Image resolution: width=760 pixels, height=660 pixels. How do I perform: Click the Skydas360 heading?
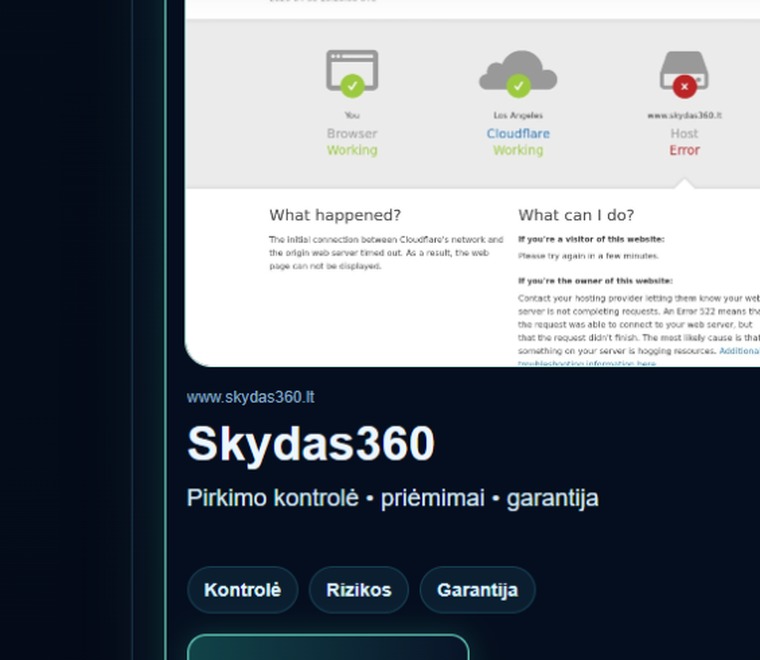coord(311,443)
